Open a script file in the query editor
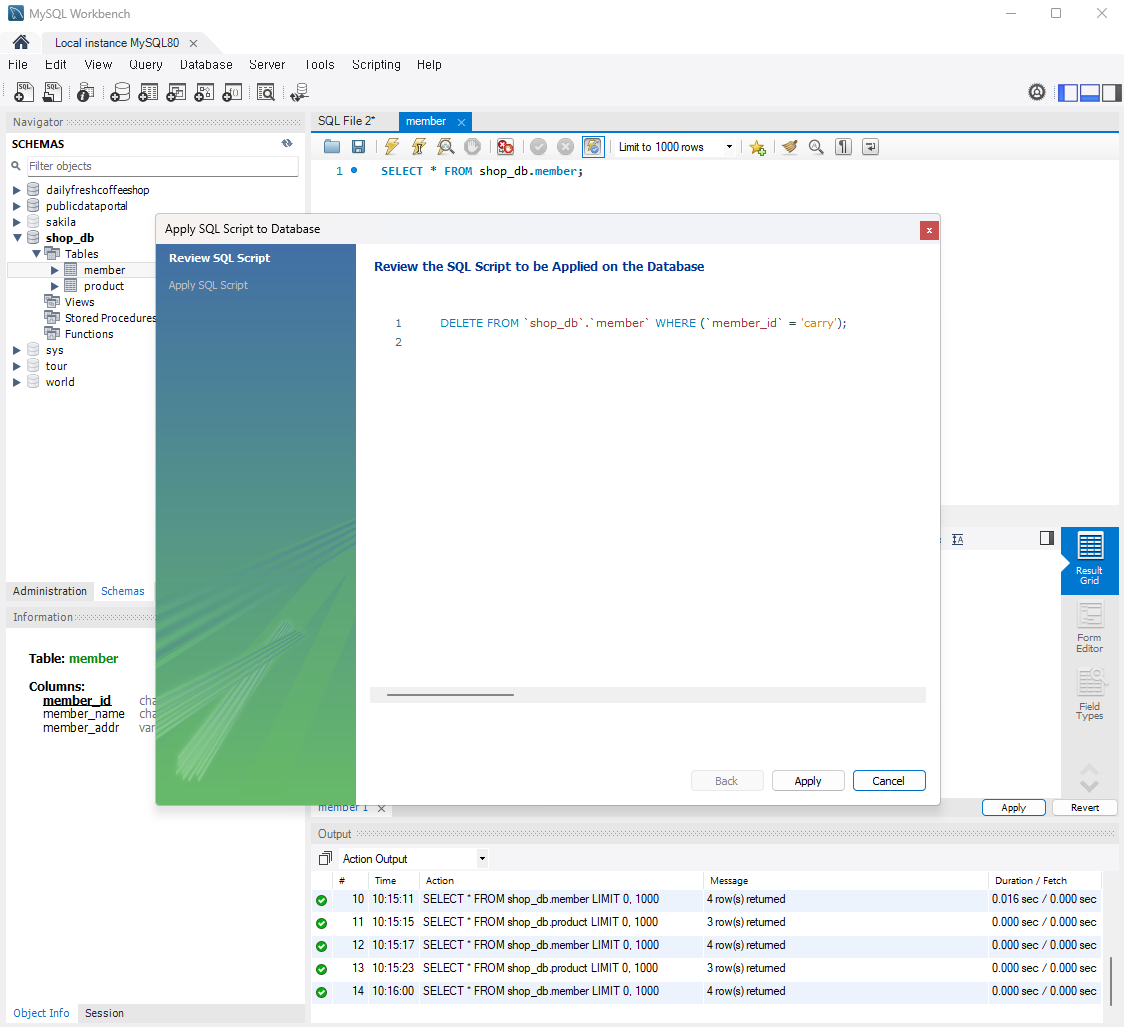The height and width of the screenshot is (1027, 1124). (x=332, y=147)
